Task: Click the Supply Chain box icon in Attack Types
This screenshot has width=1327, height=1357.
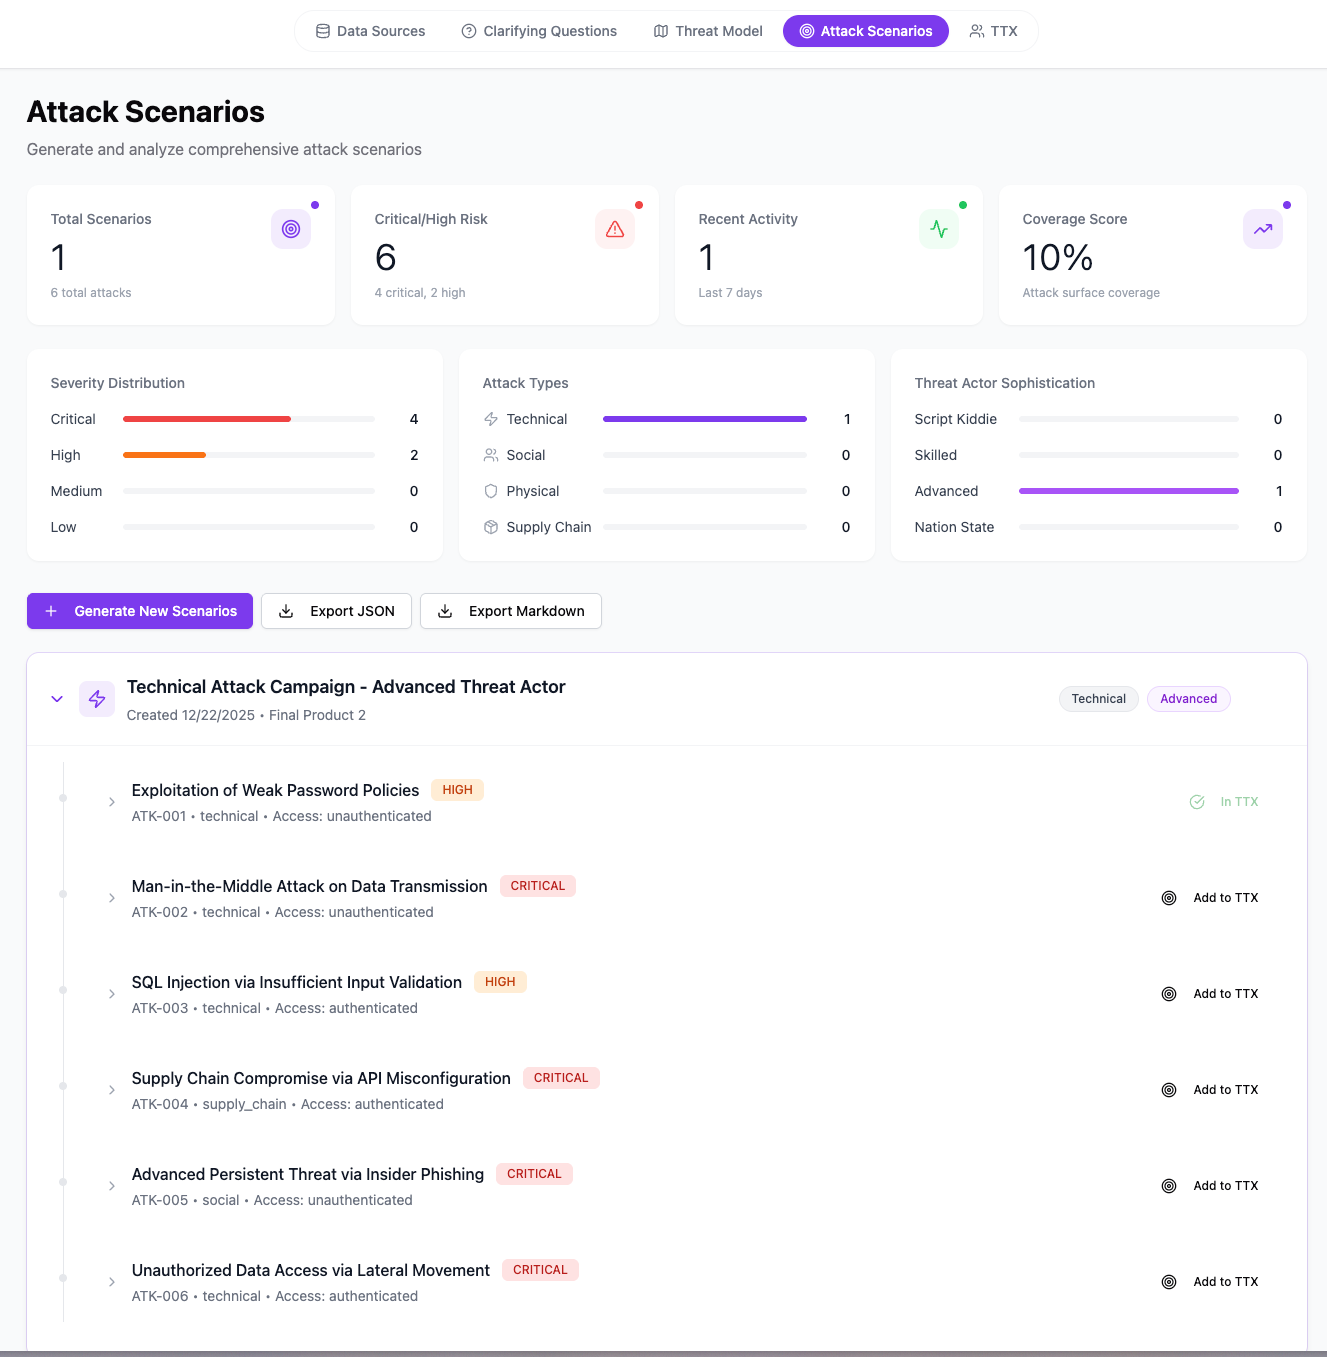Action: pyautogui.click(x=491, y=527)
